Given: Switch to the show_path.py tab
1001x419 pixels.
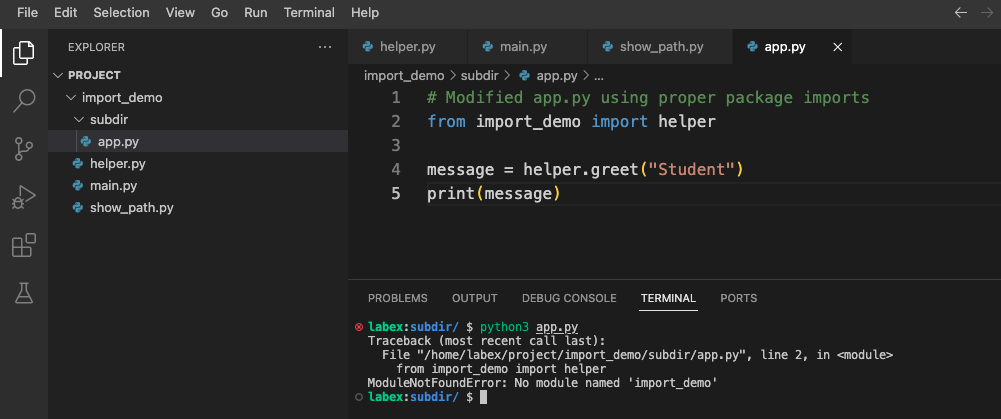Looking at the screenshot, I should pos(661,47).
